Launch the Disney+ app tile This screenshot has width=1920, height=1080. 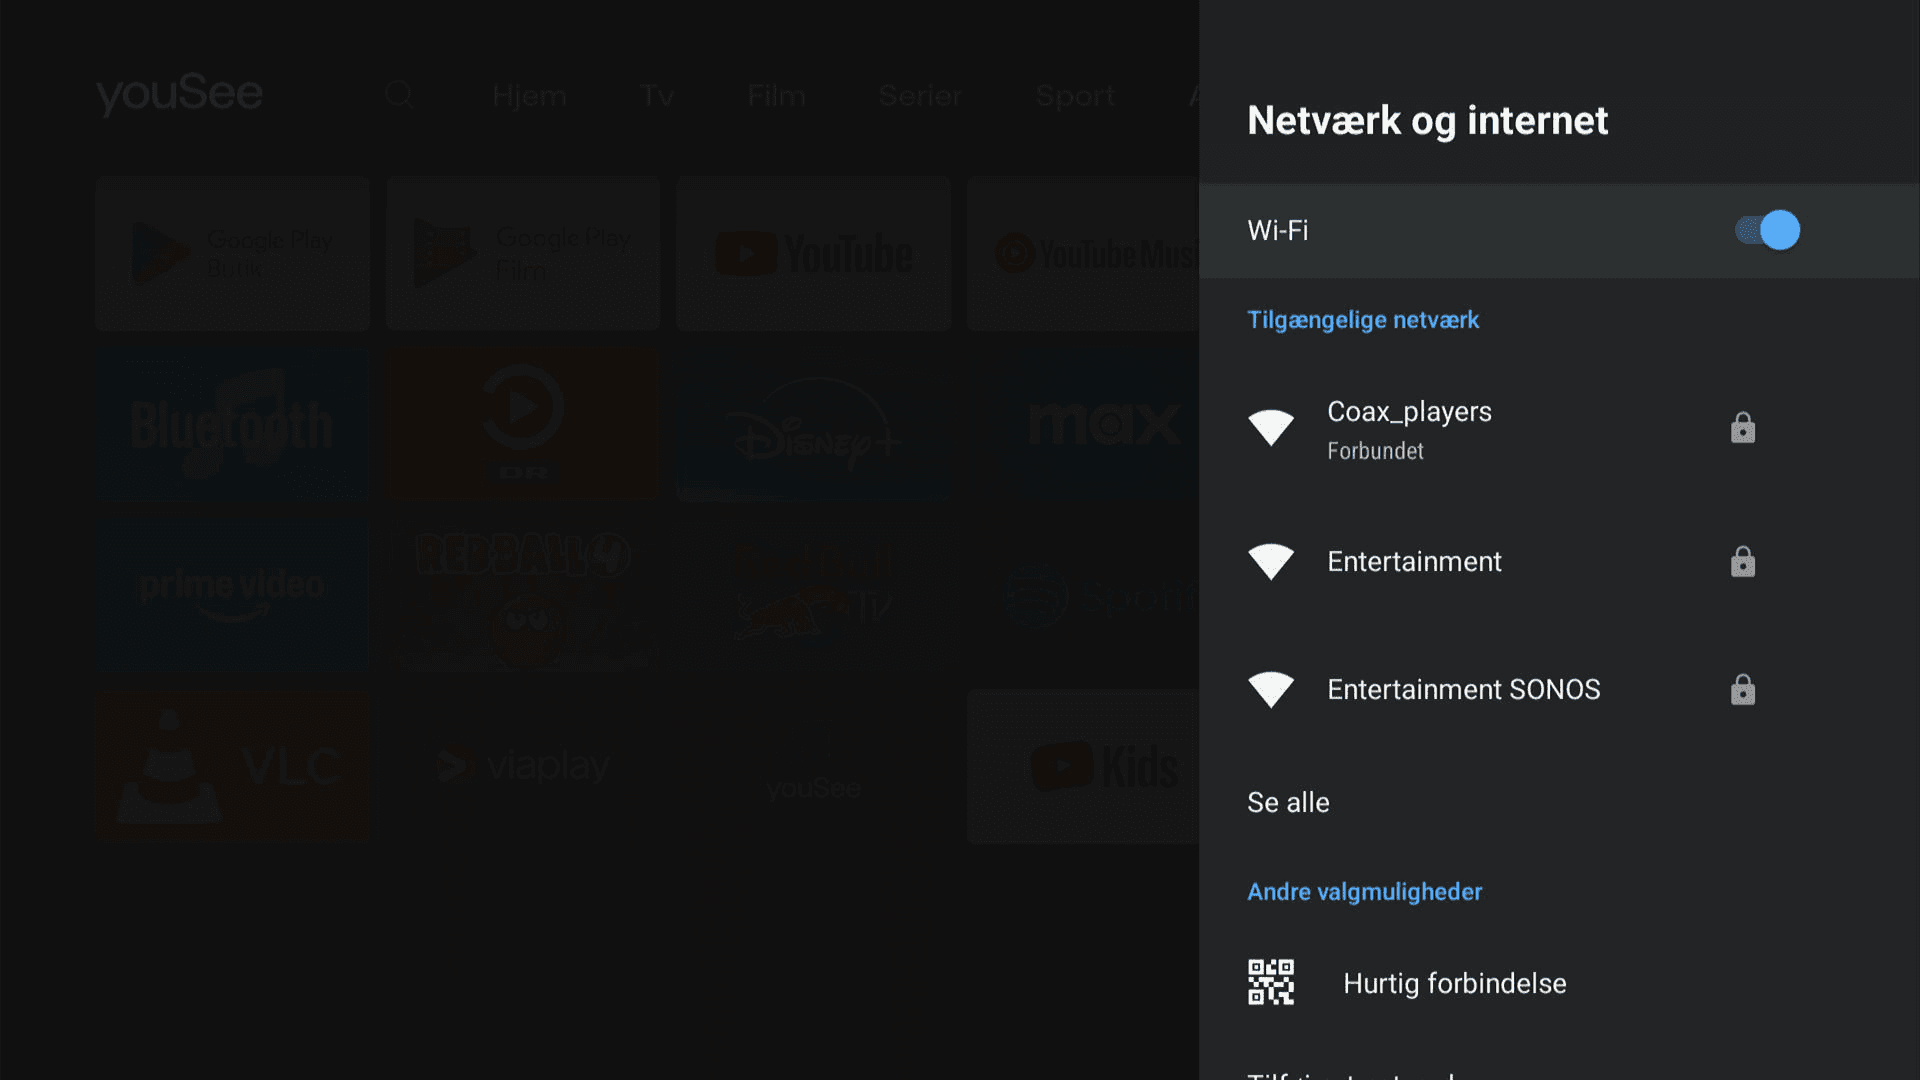[813, 426]
